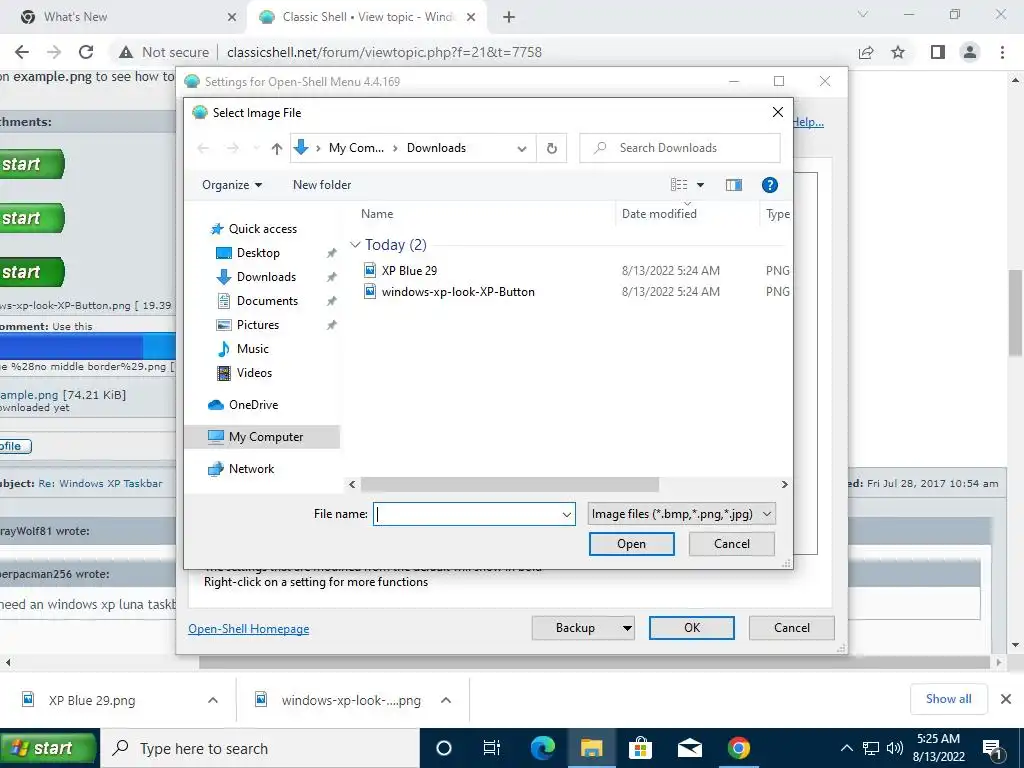Viewport: 1024px width, 768px height.
Task: Expand address bar path history dropdown
Action: [522, 149]
